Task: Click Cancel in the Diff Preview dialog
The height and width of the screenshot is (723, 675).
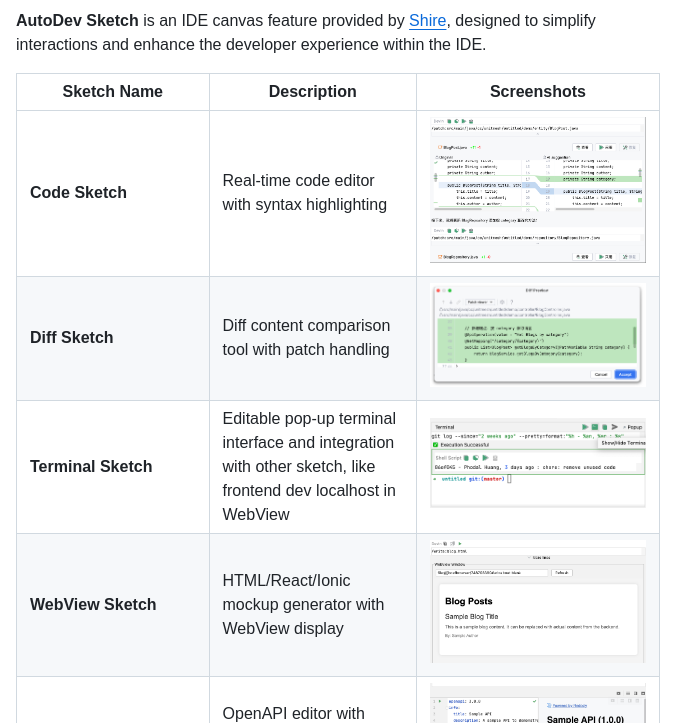Action: point(601,374)
